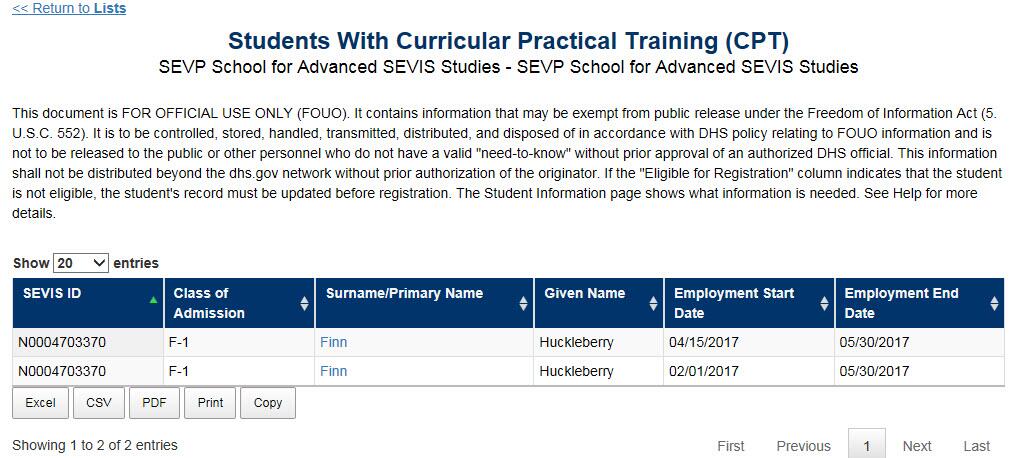
Task: Select page 1 in pagination
Action: [x=867, y=446]
